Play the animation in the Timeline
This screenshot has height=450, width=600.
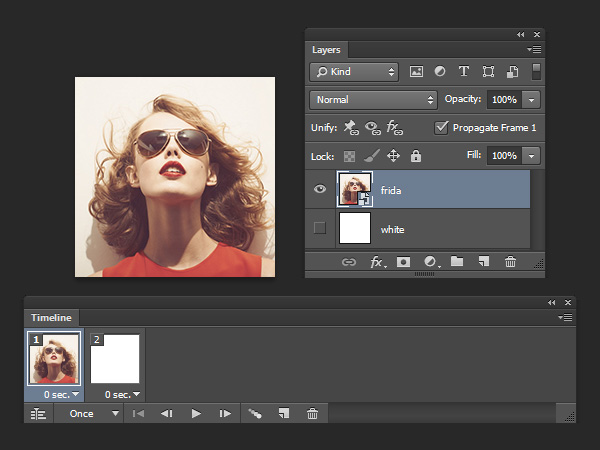coord(196,413)
